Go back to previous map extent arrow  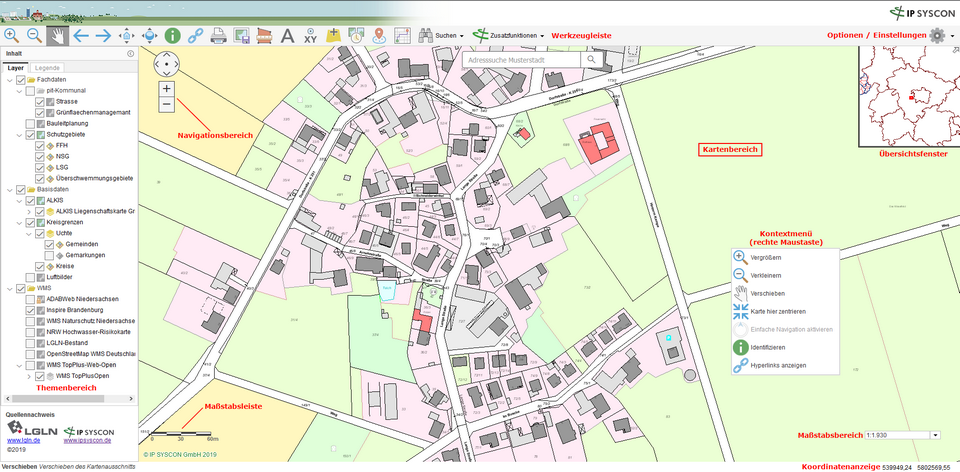coord(81,35)
